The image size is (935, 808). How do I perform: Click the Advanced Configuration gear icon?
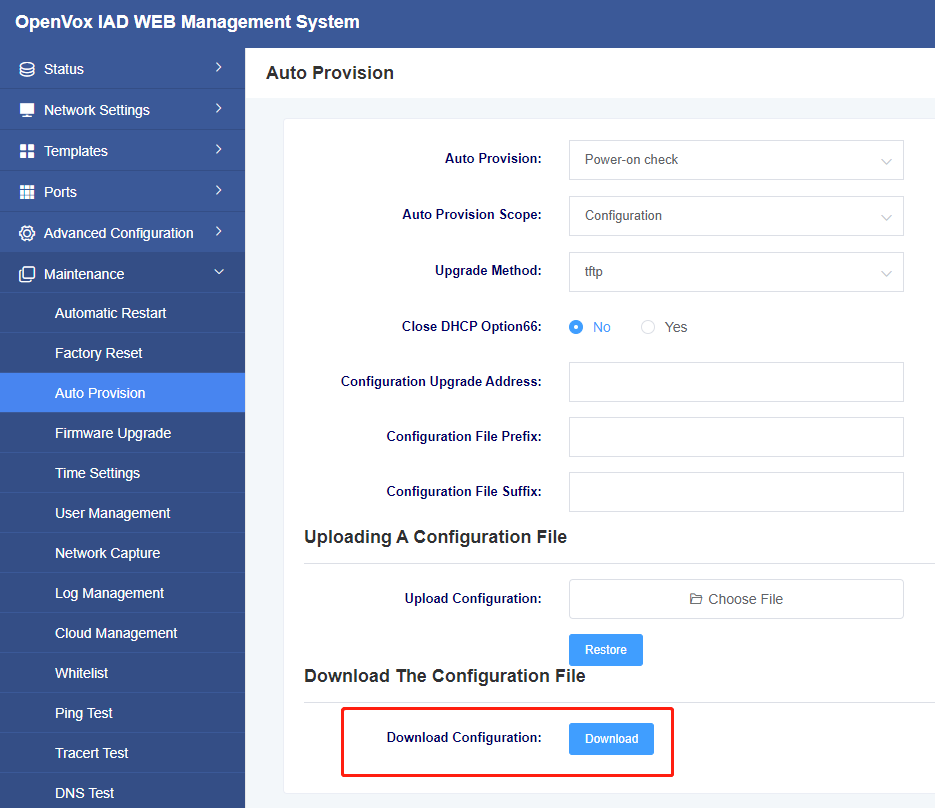[27, 233]
